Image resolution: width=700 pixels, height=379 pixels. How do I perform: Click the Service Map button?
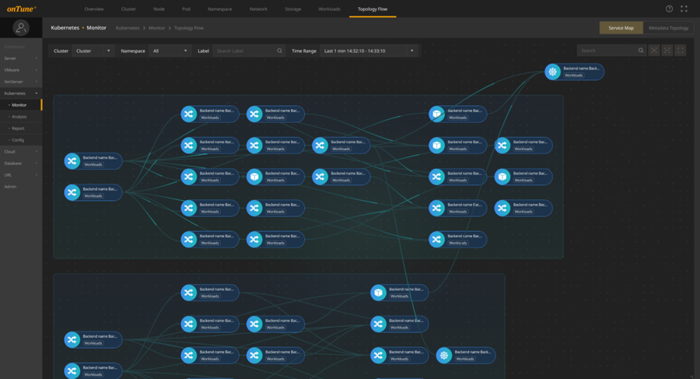pos(621,28)
